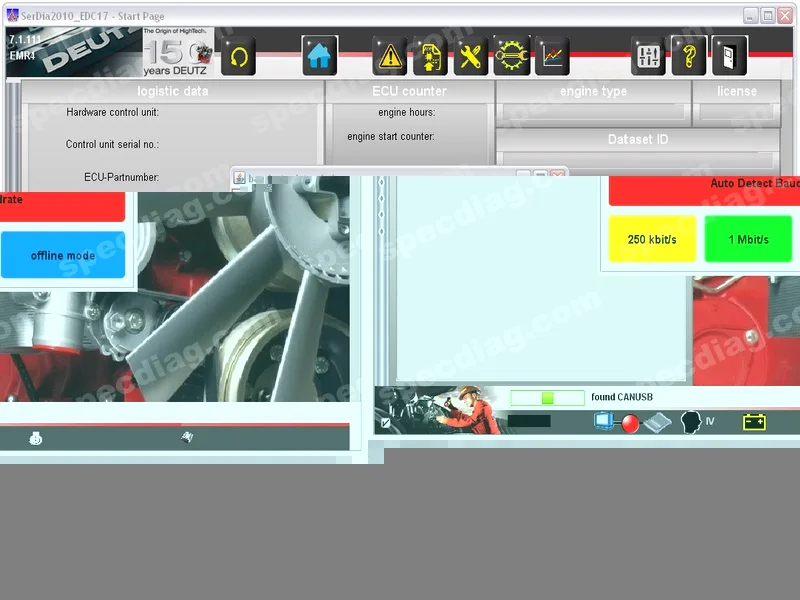This screenshot has height=600, width=800.
Task: Click the black display box in status bar
Action: pyautogui.click(x=529, y=421)
